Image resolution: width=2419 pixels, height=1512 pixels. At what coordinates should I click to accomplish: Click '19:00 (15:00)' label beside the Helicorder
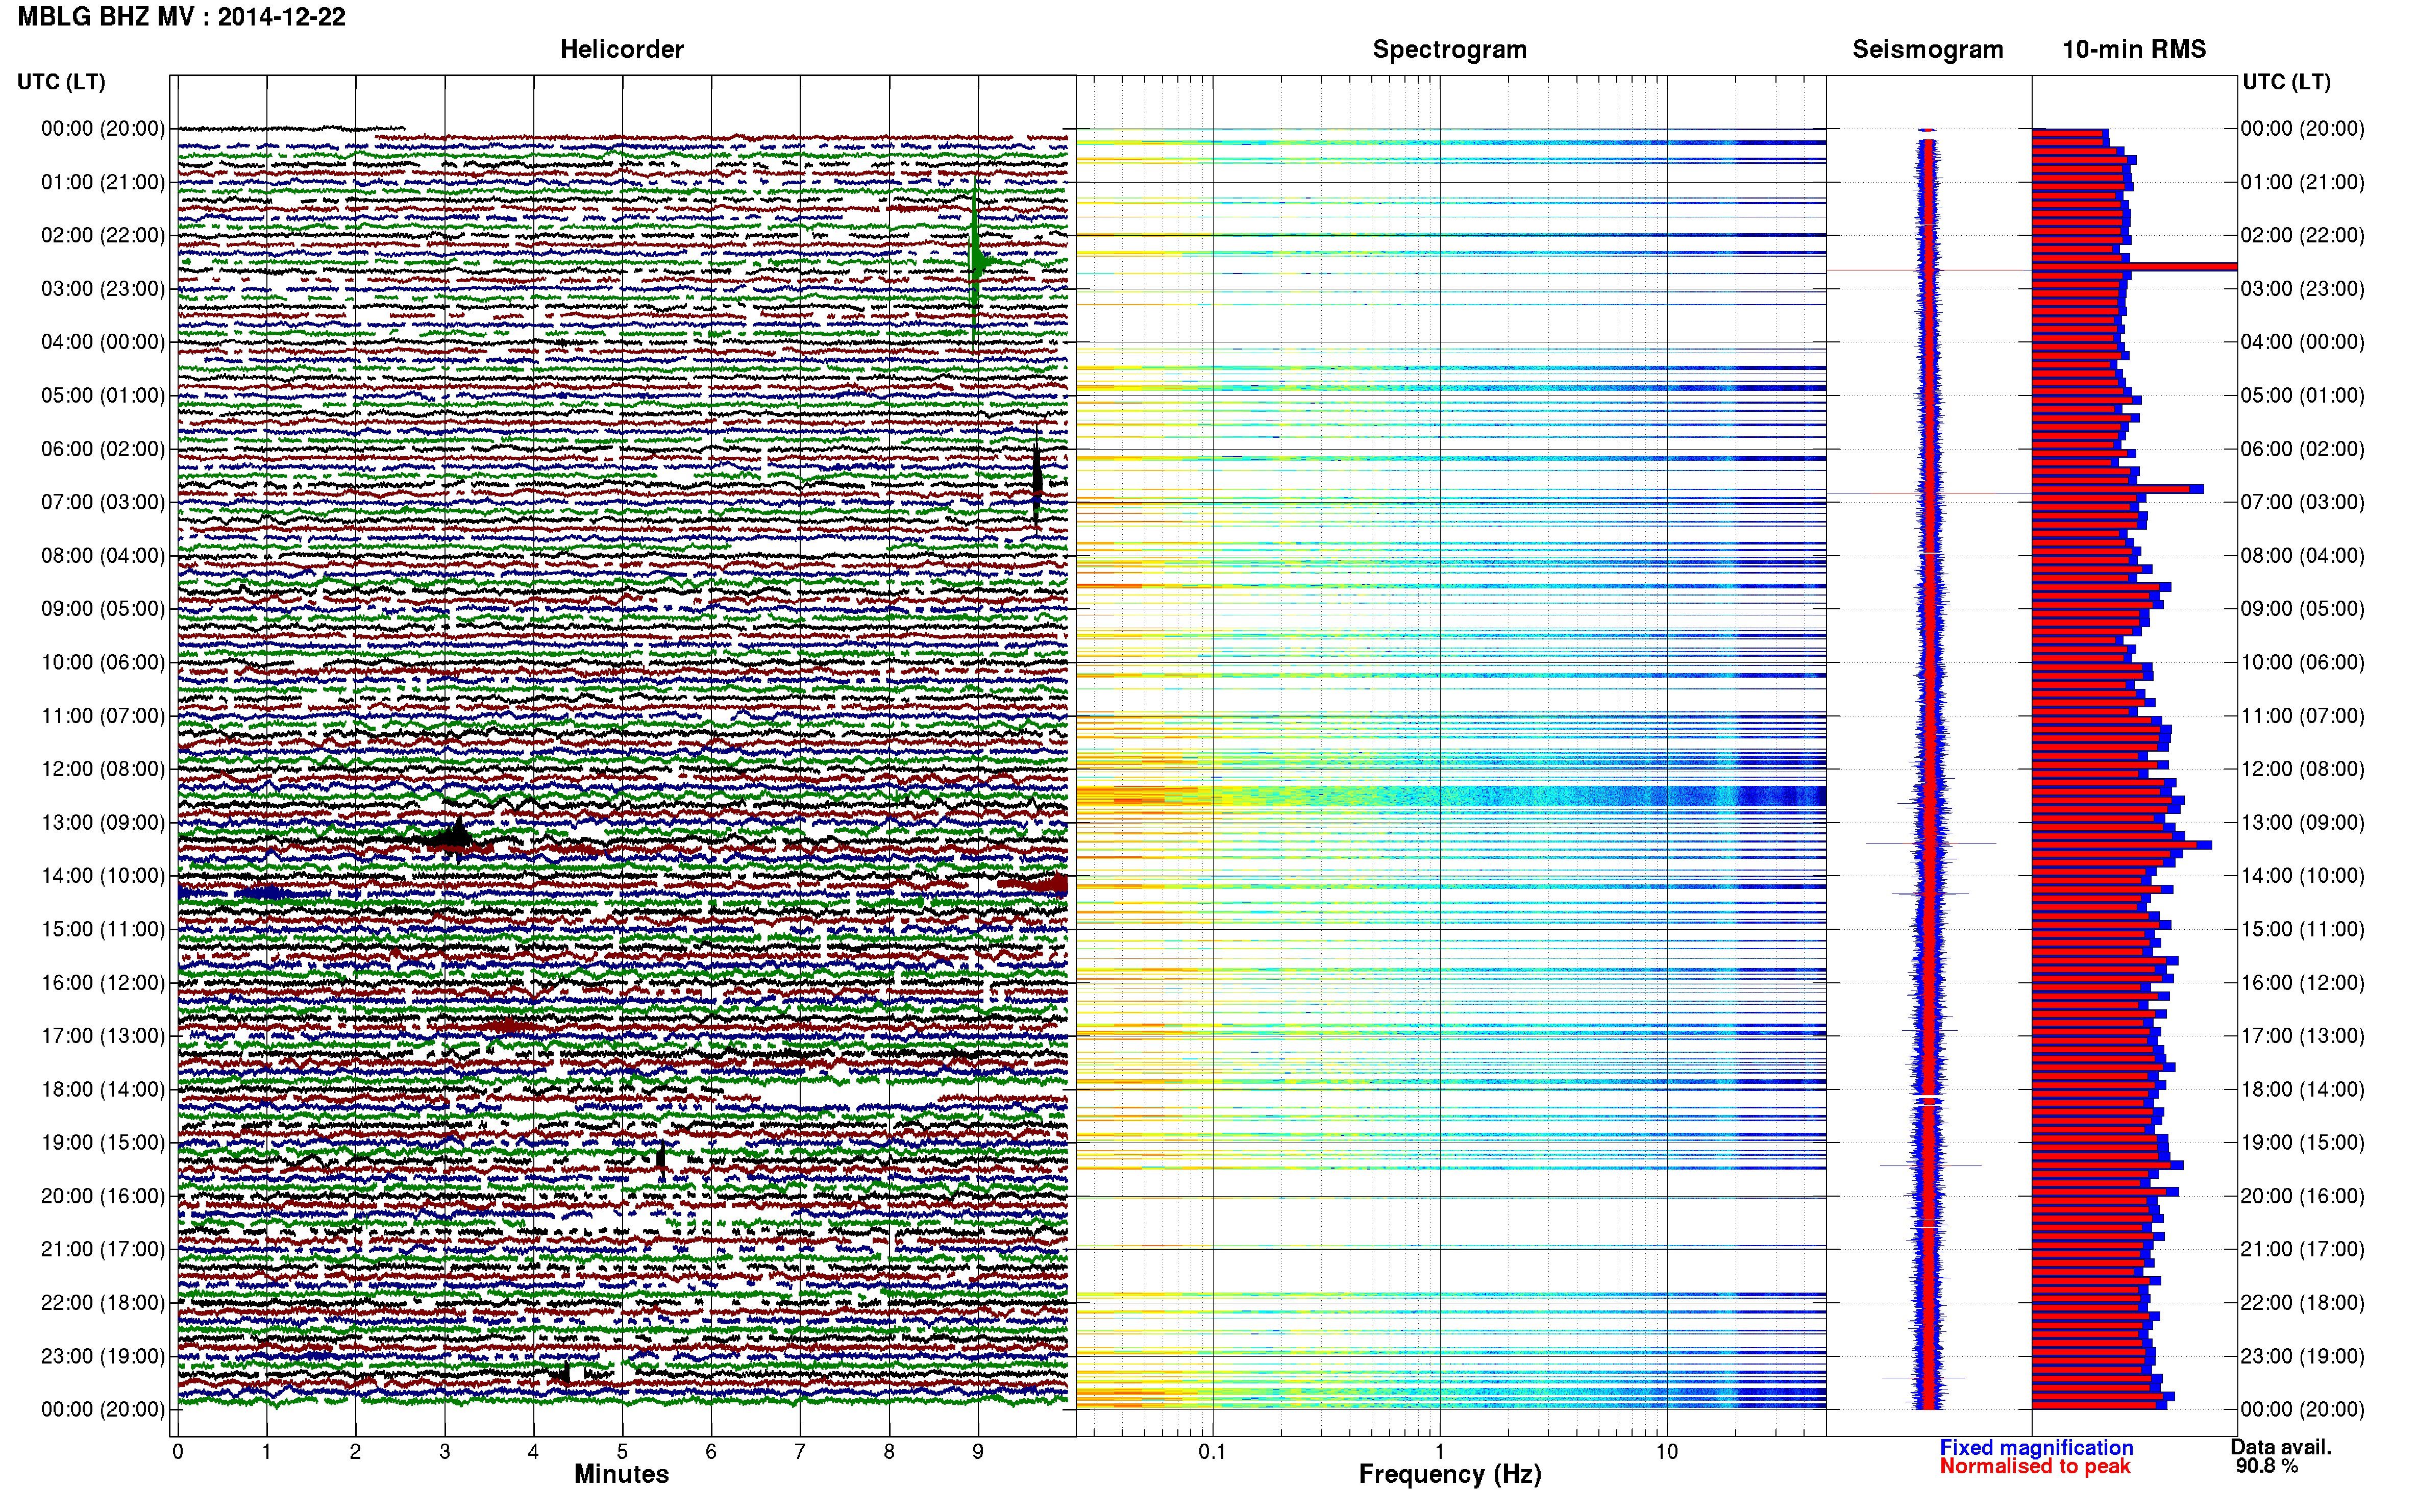click(x=102, y=1142)
